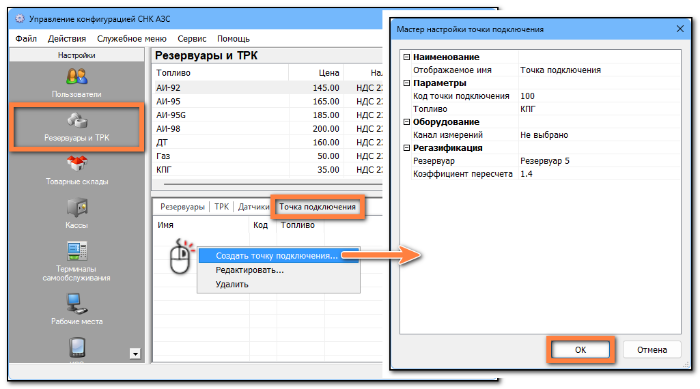The height and width of the screenshot is (389, 700).
Task: Click the Настройки sidebar header
Action: [x=76, y=55]
